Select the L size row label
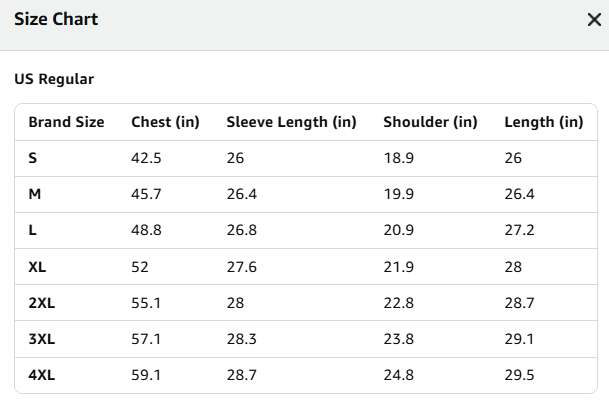Image resolution: width=609 pixels, height=406 pixels. tap(33, 230)
